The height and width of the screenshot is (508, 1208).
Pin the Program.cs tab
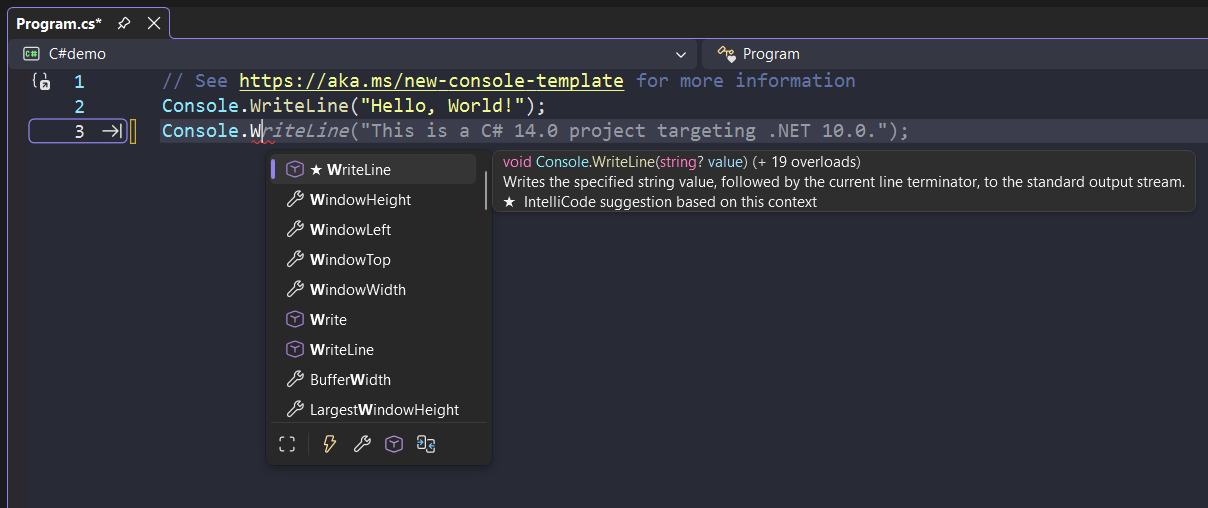(124, 23)
